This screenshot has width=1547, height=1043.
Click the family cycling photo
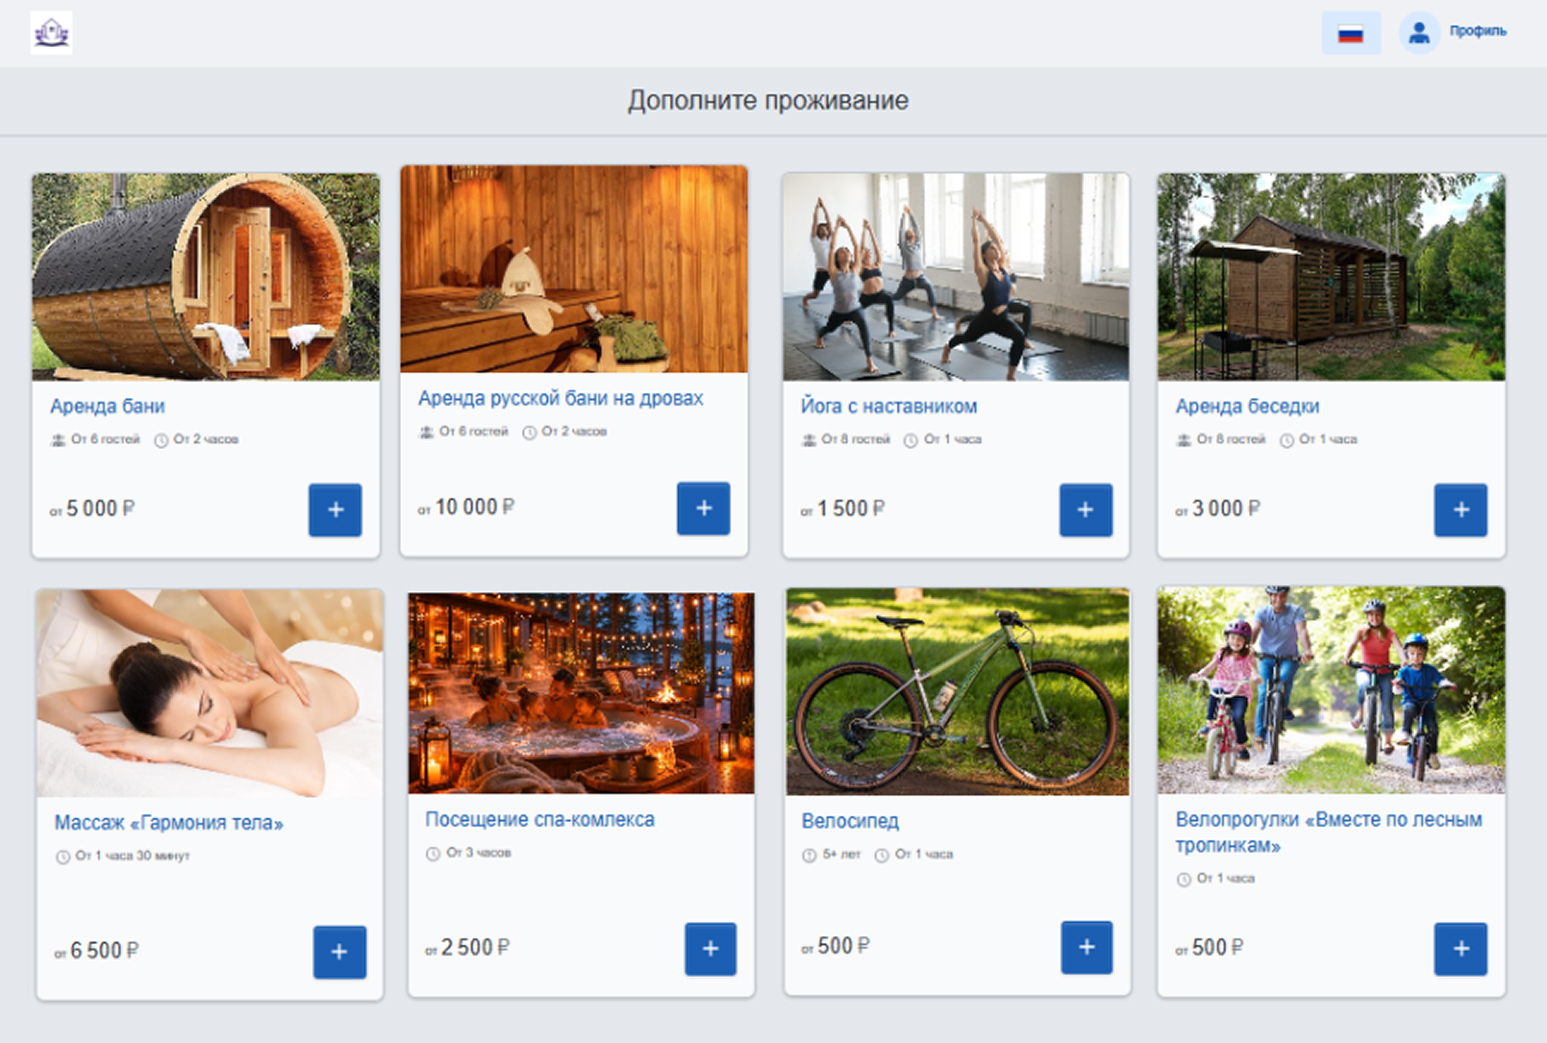(x=1331, y=691)
